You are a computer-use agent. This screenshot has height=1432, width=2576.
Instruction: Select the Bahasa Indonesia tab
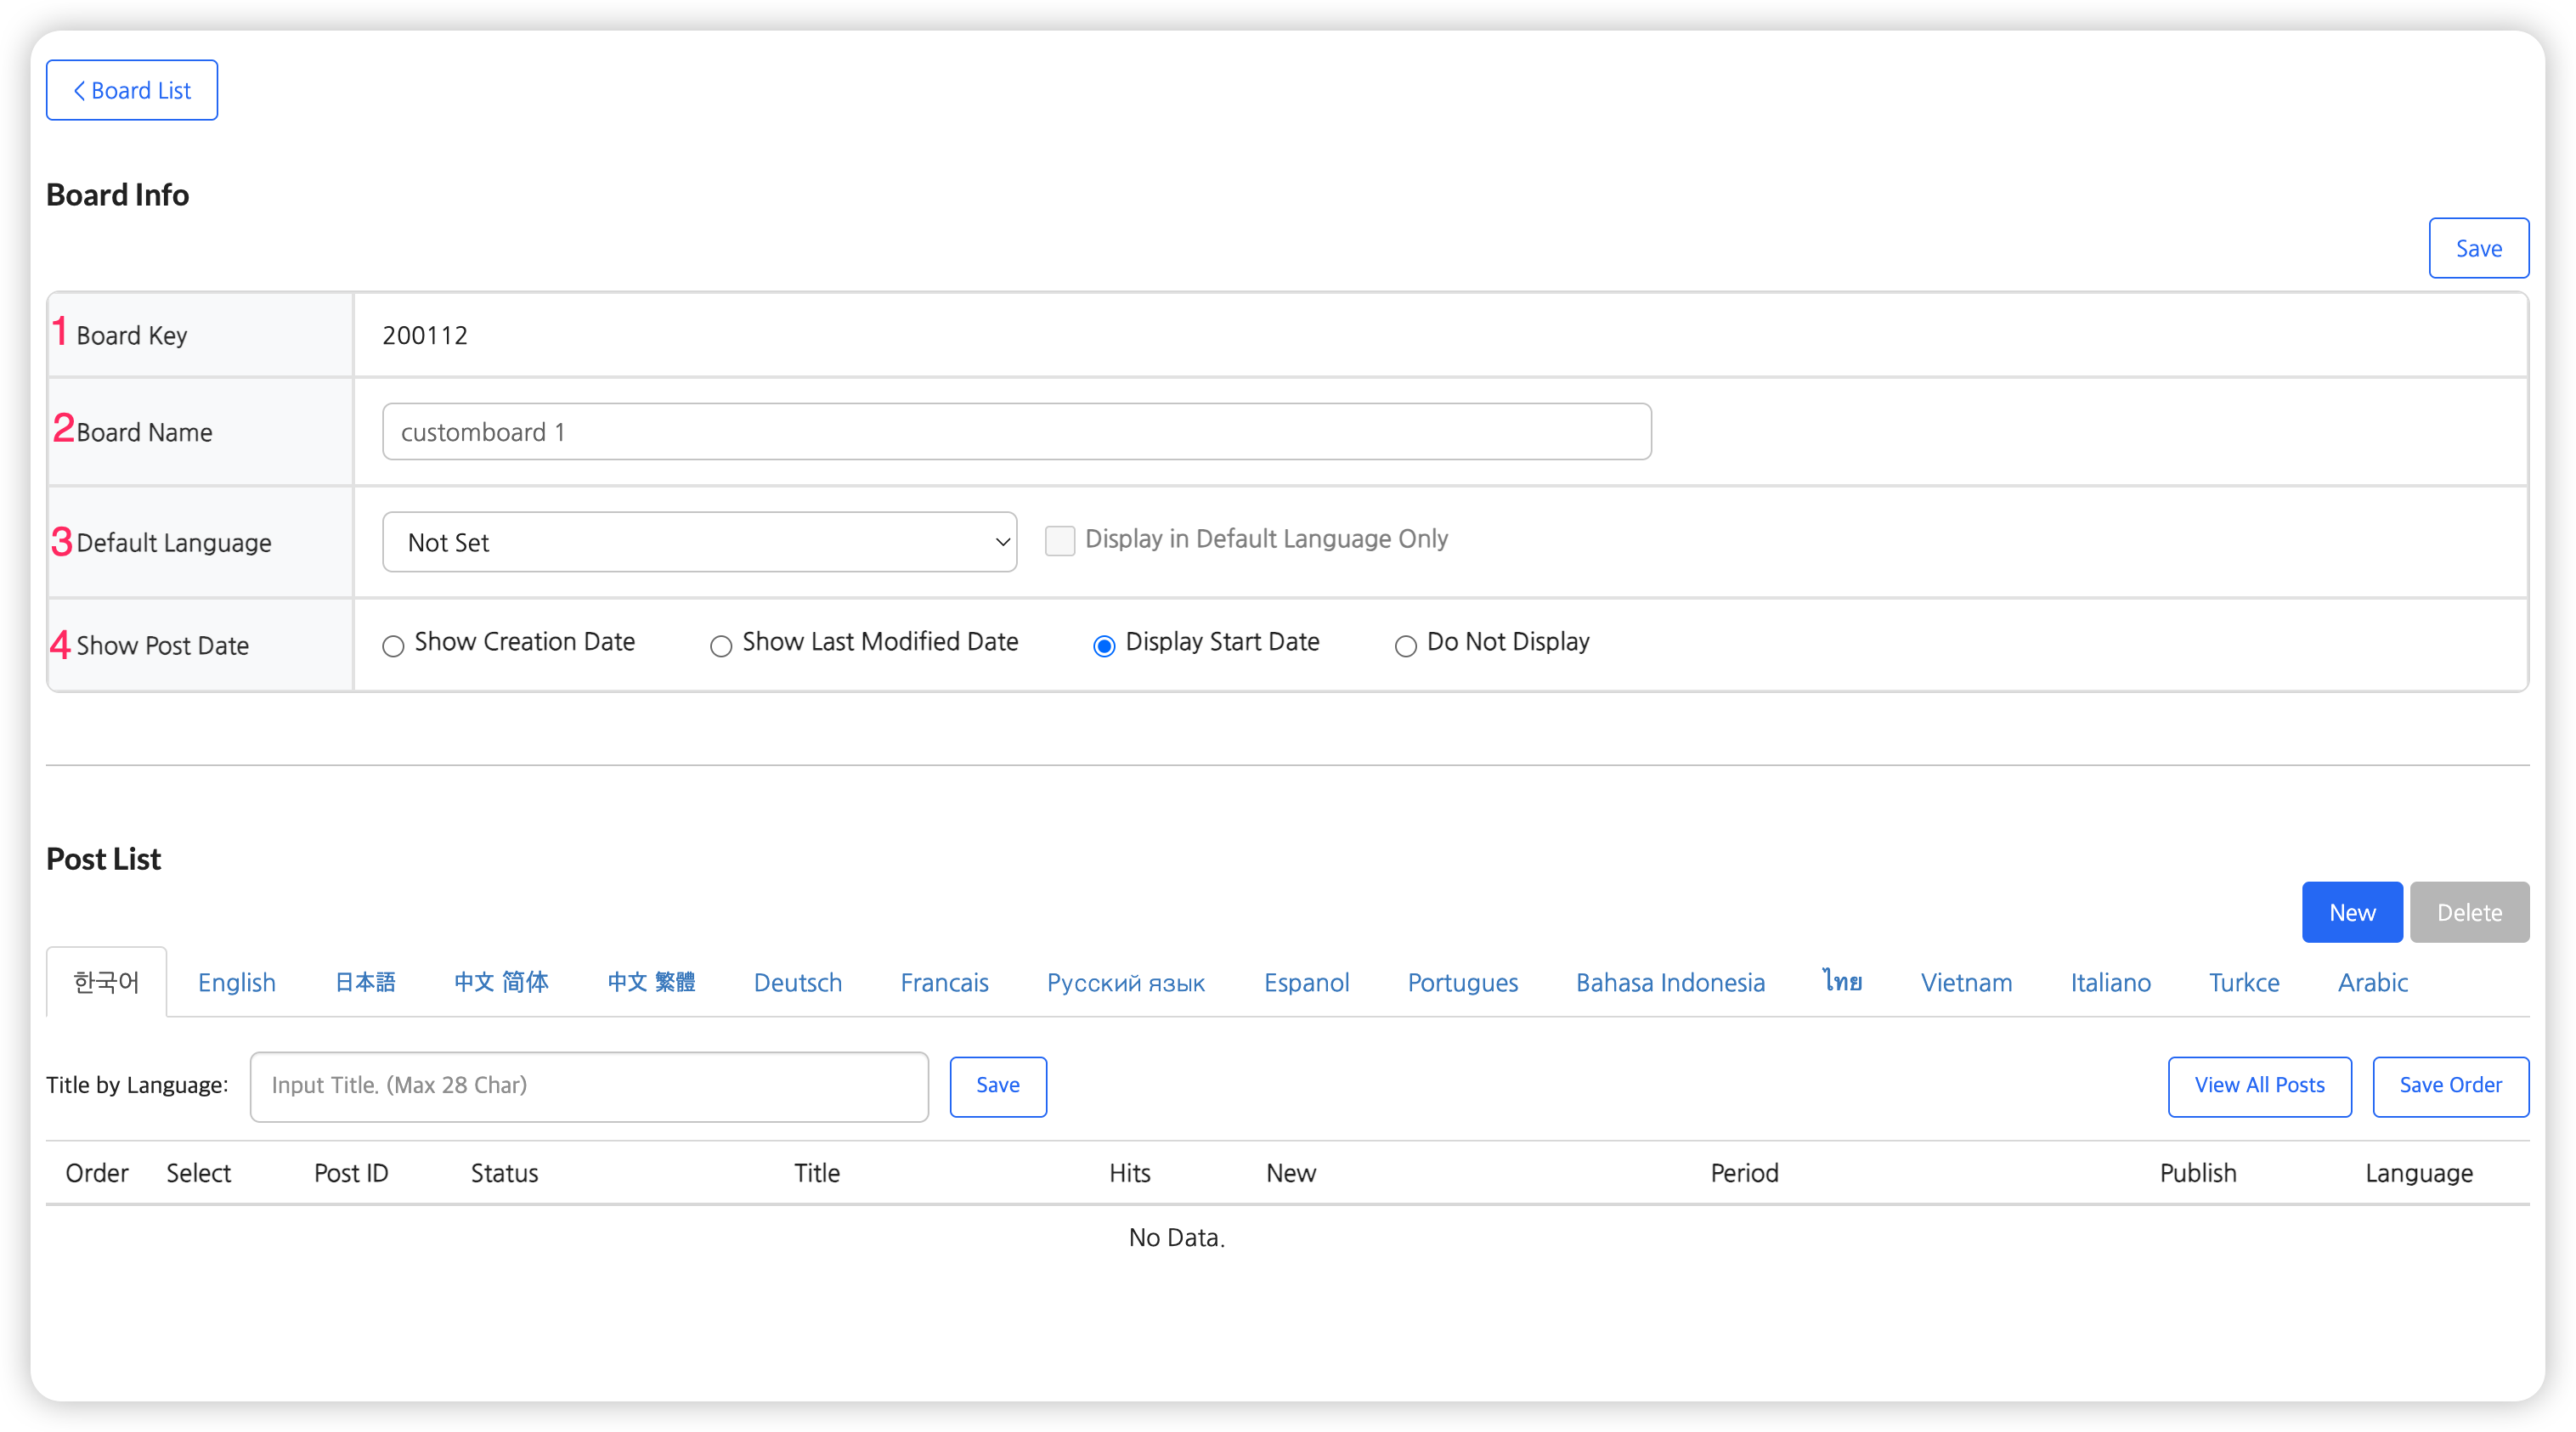click(x=1670, y=982)
